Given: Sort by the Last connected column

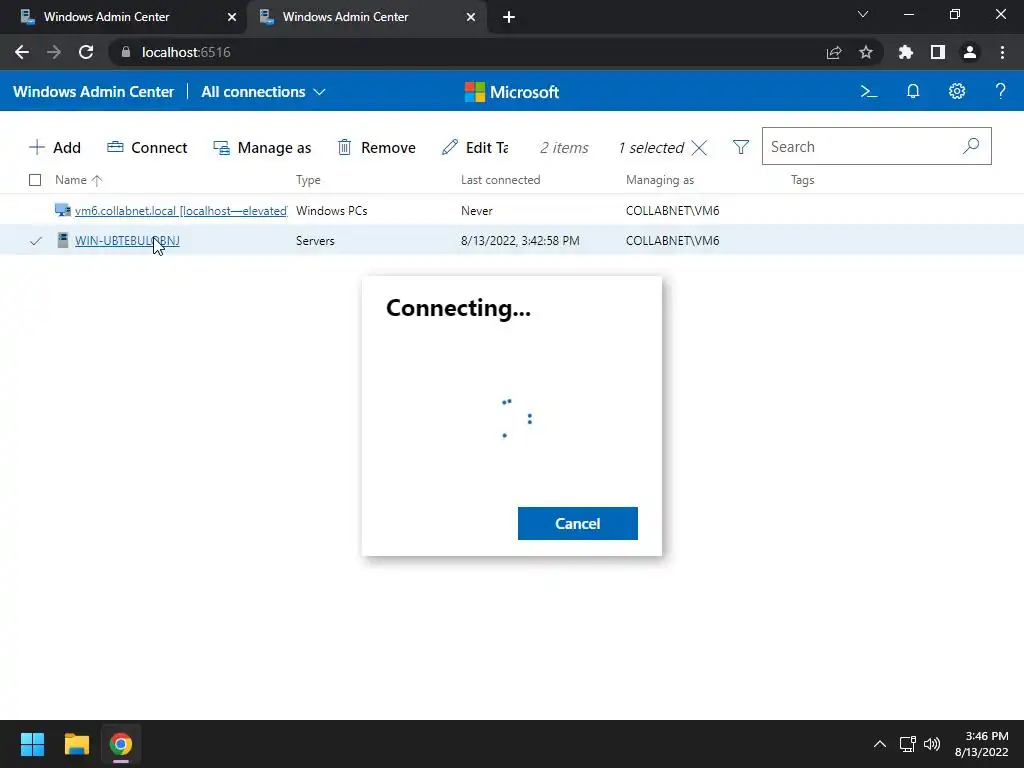Looking at the screenshot, I should [500, 180].
